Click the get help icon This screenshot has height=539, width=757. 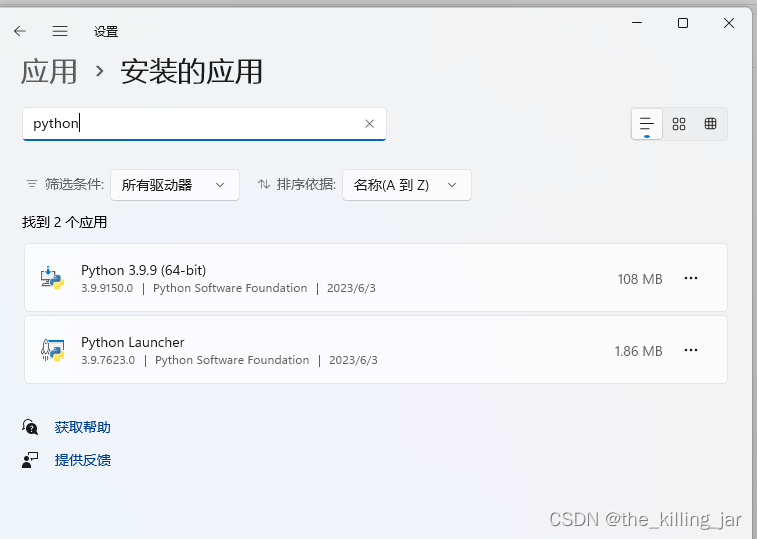[30, 427]
